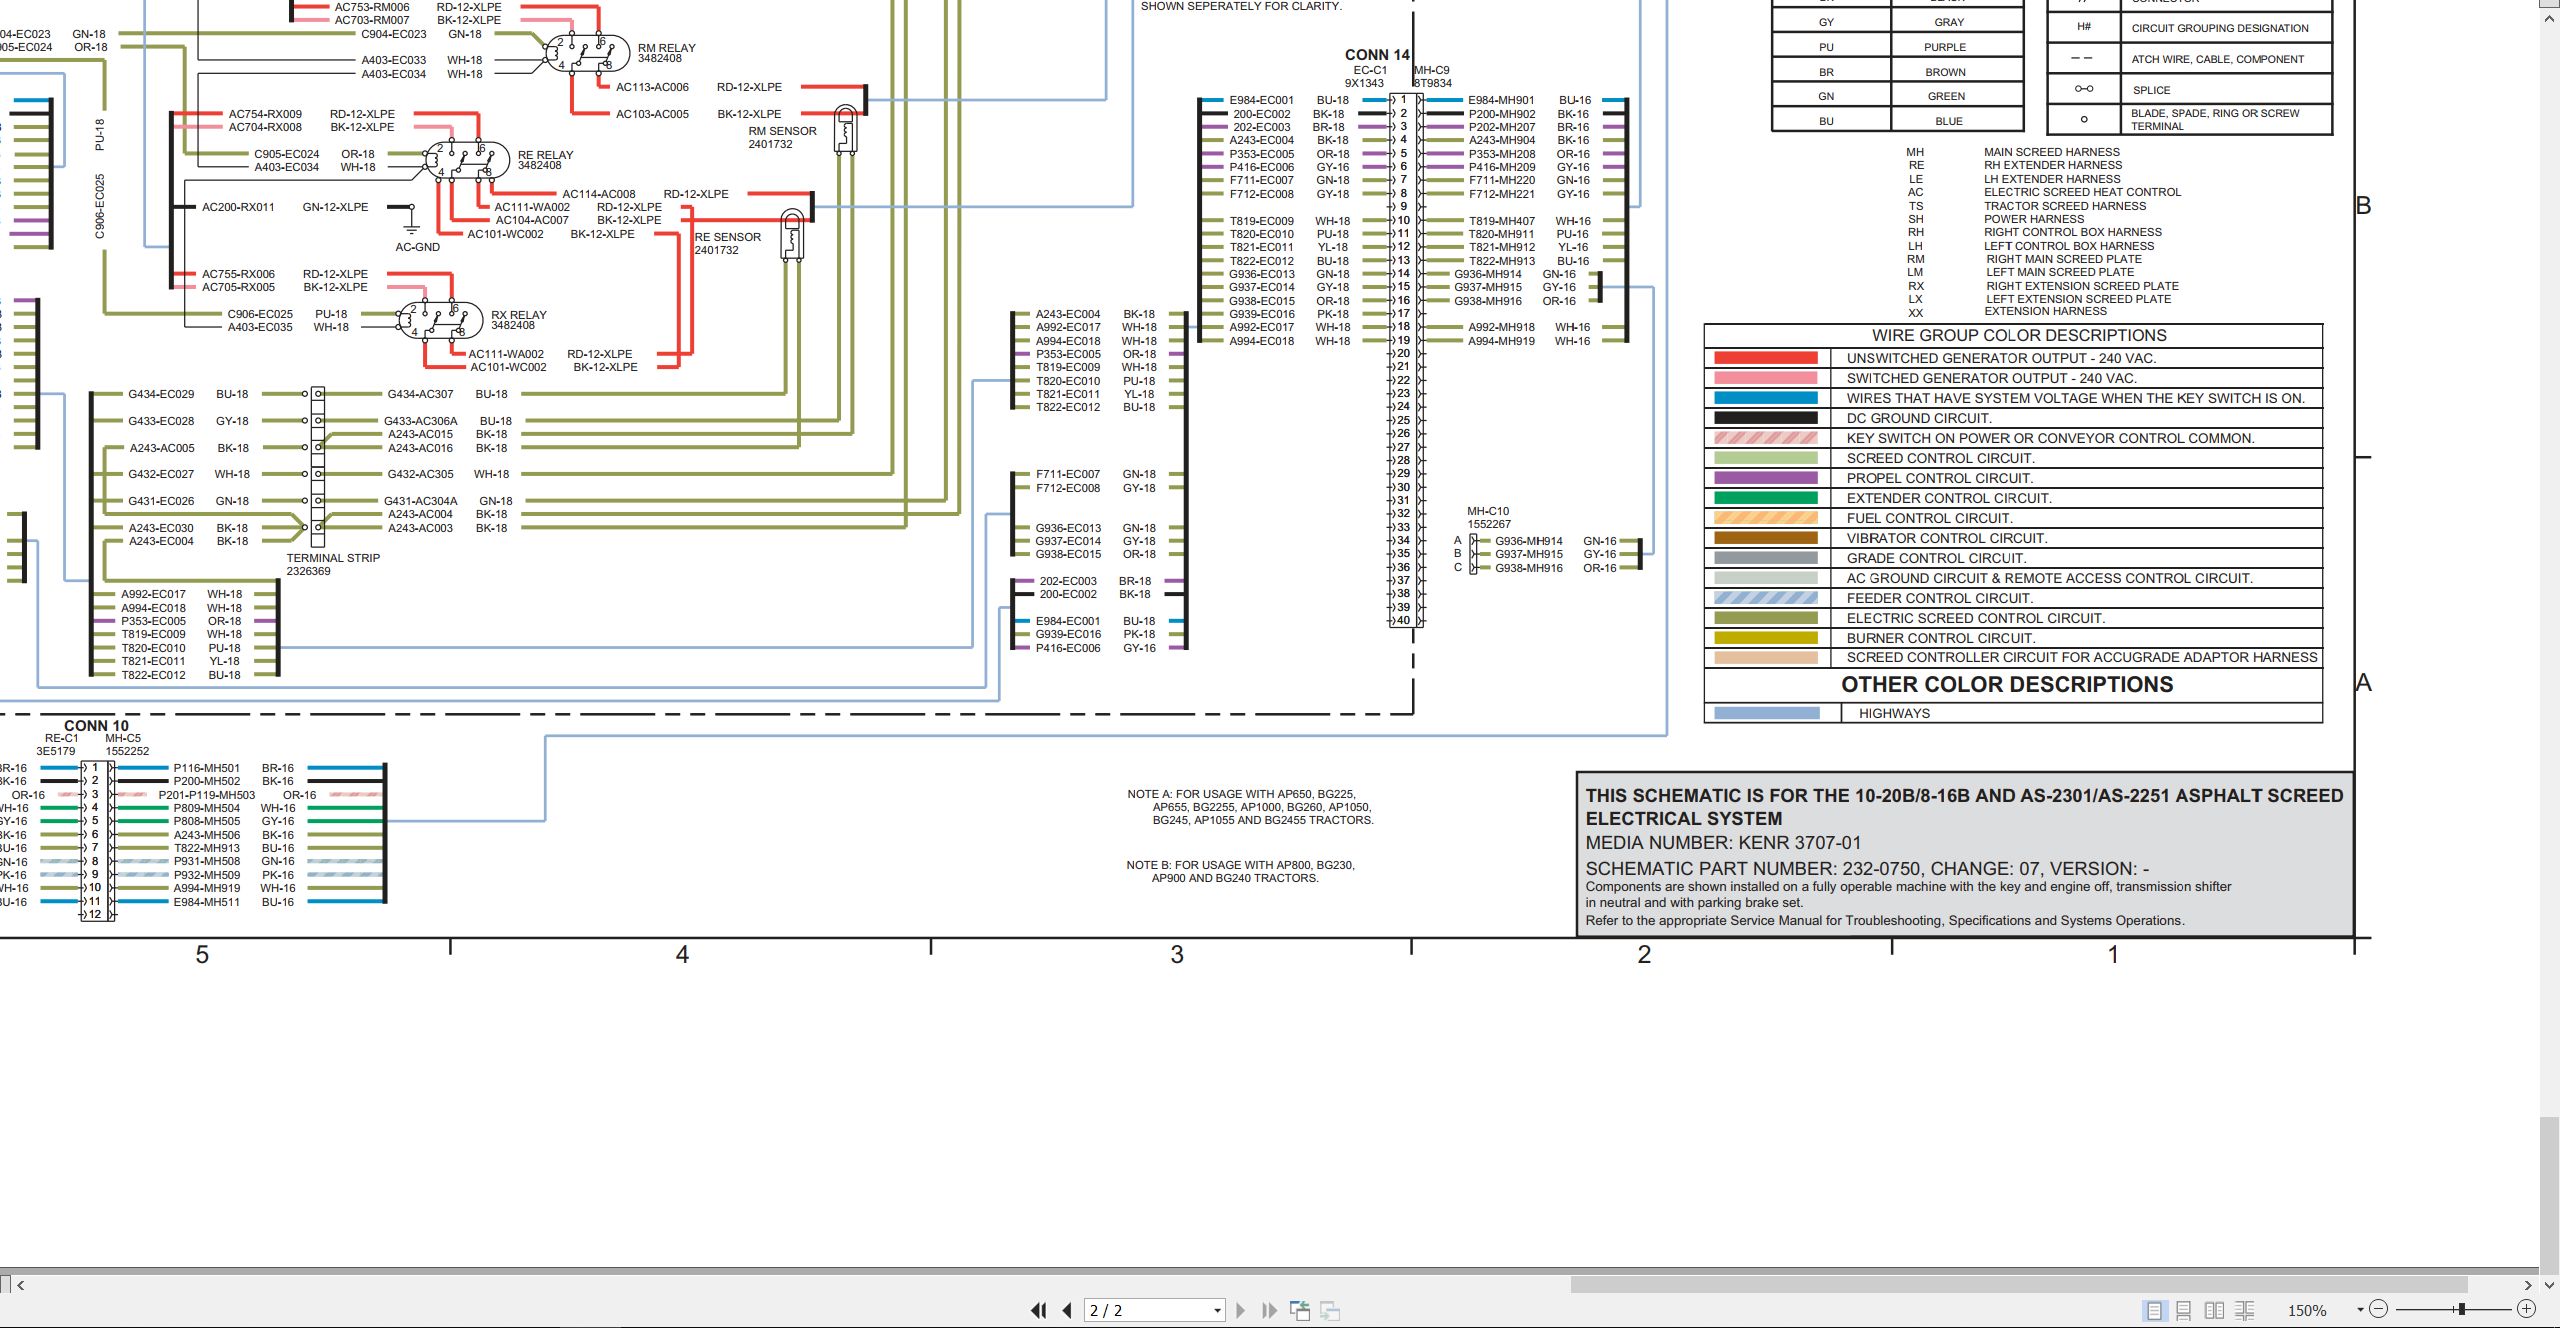Click the 'E984-MH511' wire label
The height and width of the screenshot is (1328, 2560).
click(x=206, y=902)
